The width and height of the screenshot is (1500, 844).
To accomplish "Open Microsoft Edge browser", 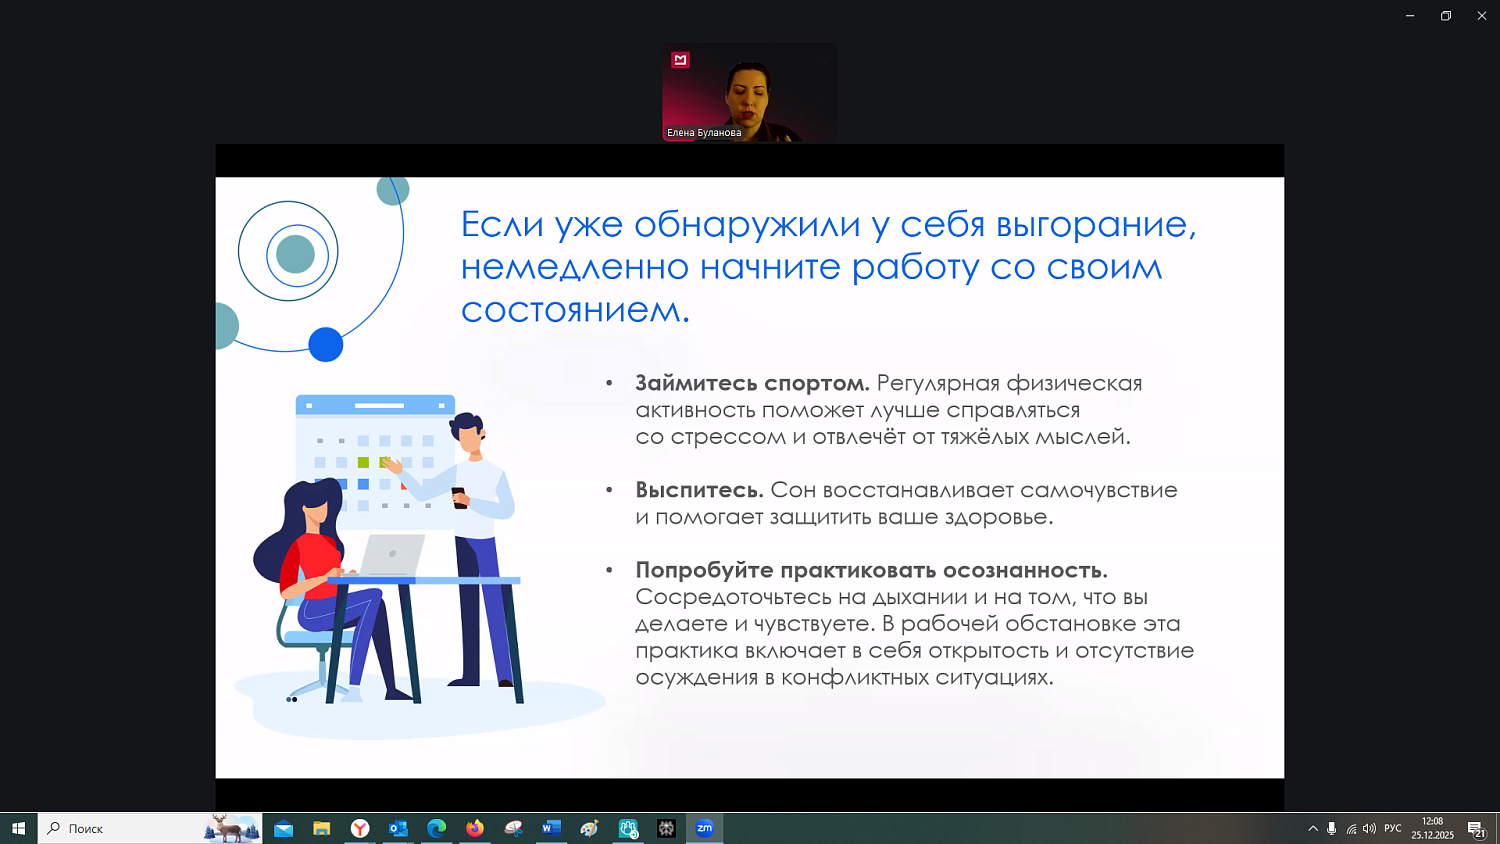I will [x=435, y=828].
